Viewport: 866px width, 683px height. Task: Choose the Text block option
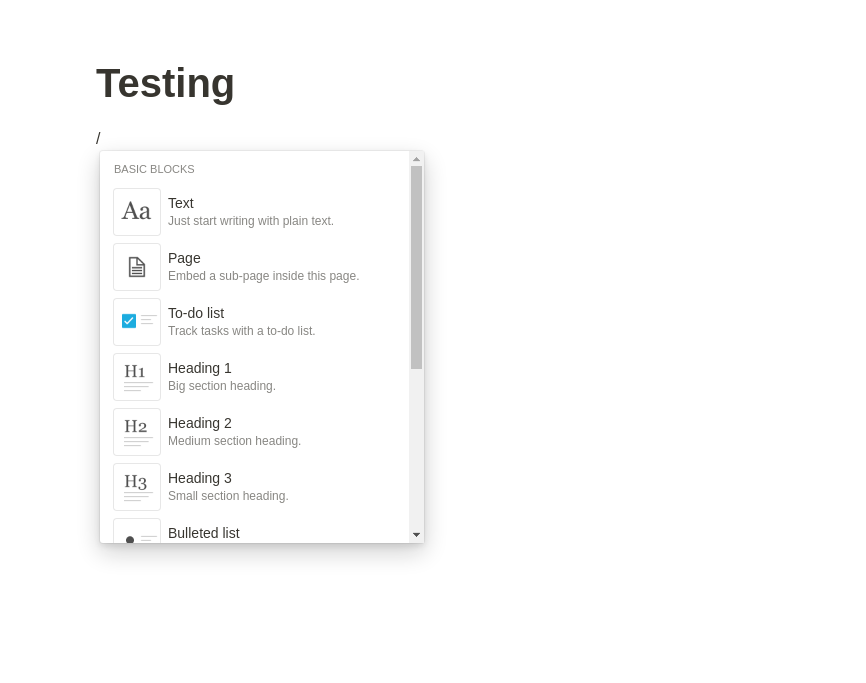pyautogui.click(x=250, y=211)
